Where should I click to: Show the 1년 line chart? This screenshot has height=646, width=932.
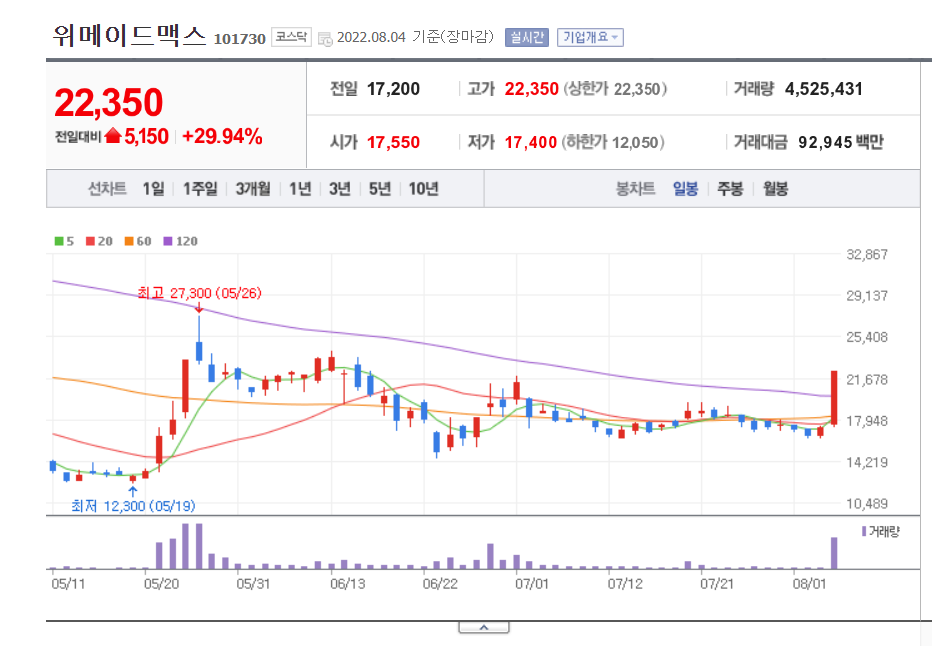click(x=300, y=189)
